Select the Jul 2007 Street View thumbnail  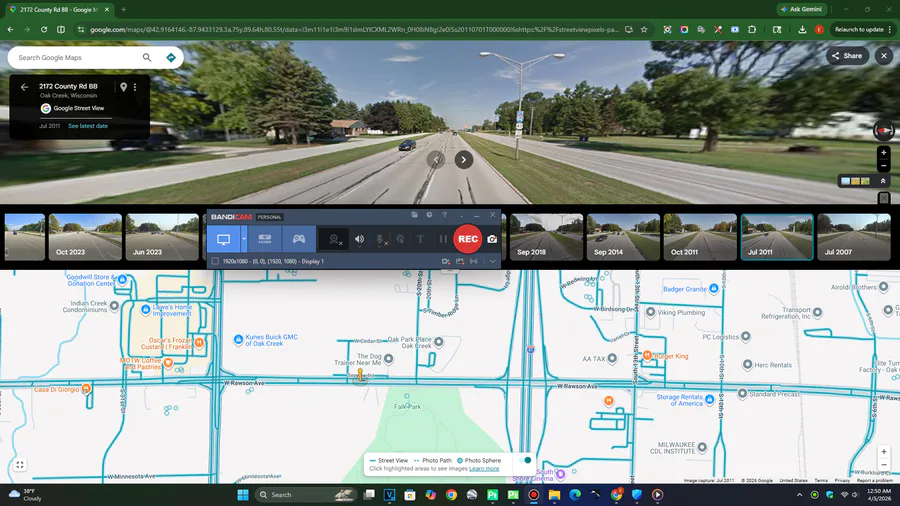tap(854, 237)
